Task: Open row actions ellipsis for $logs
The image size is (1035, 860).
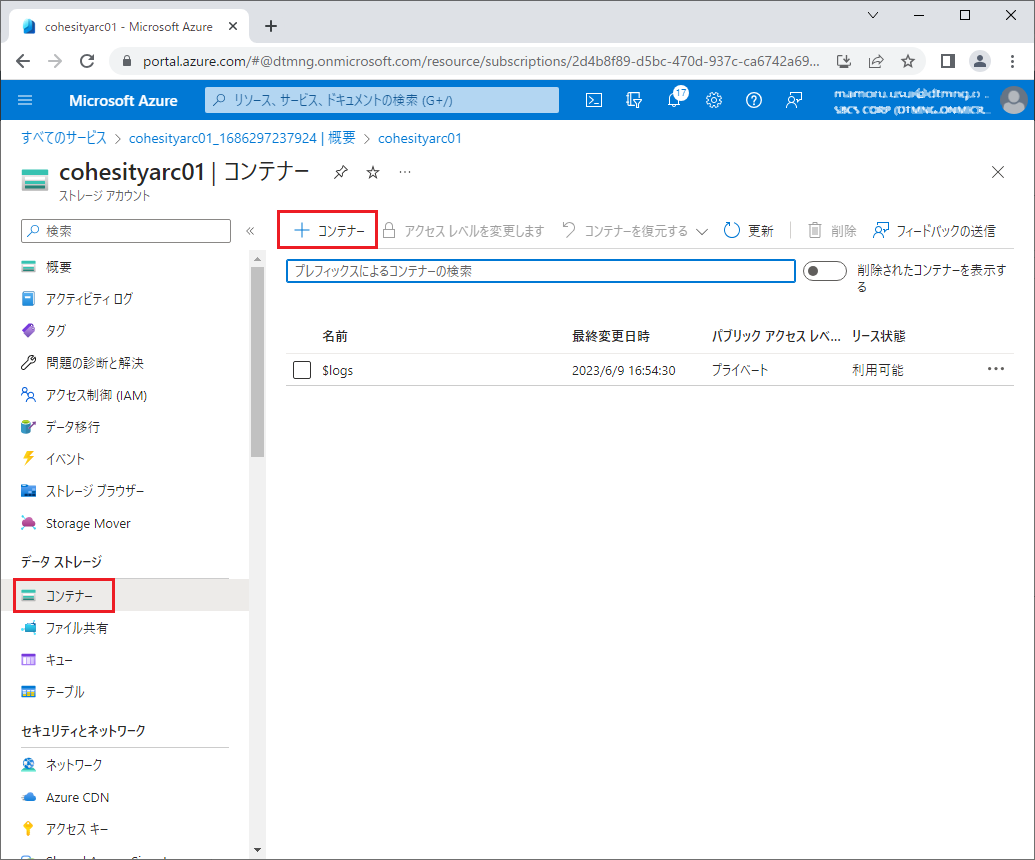Action: pyautogui.click(x=995, y=369)
